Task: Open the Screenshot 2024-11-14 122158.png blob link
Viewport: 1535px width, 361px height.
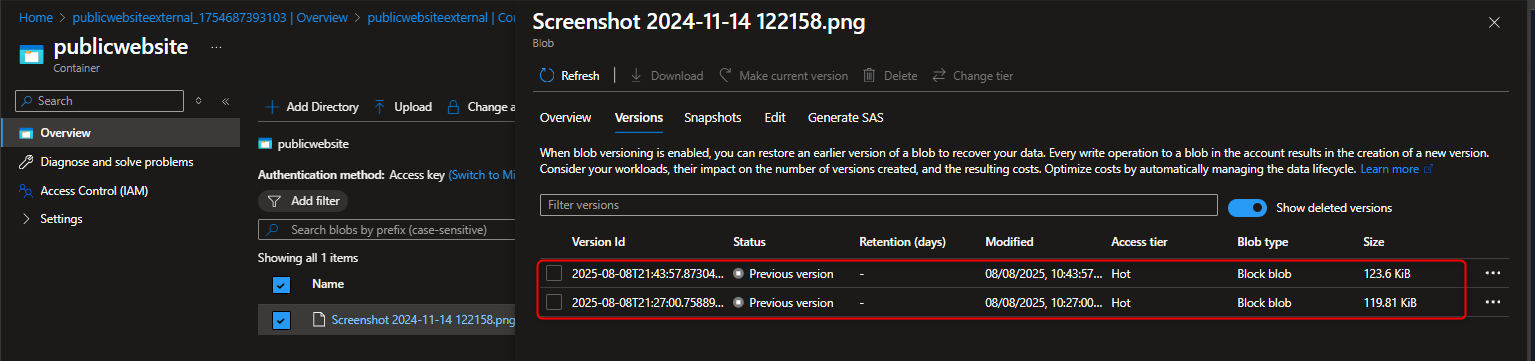Action: (x=423, y=320)
